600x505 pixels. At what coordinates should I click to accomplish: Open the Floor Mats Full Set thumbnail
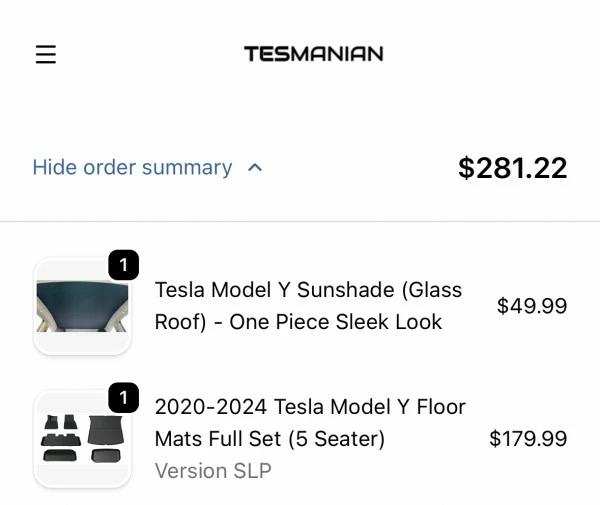point(82,439)
